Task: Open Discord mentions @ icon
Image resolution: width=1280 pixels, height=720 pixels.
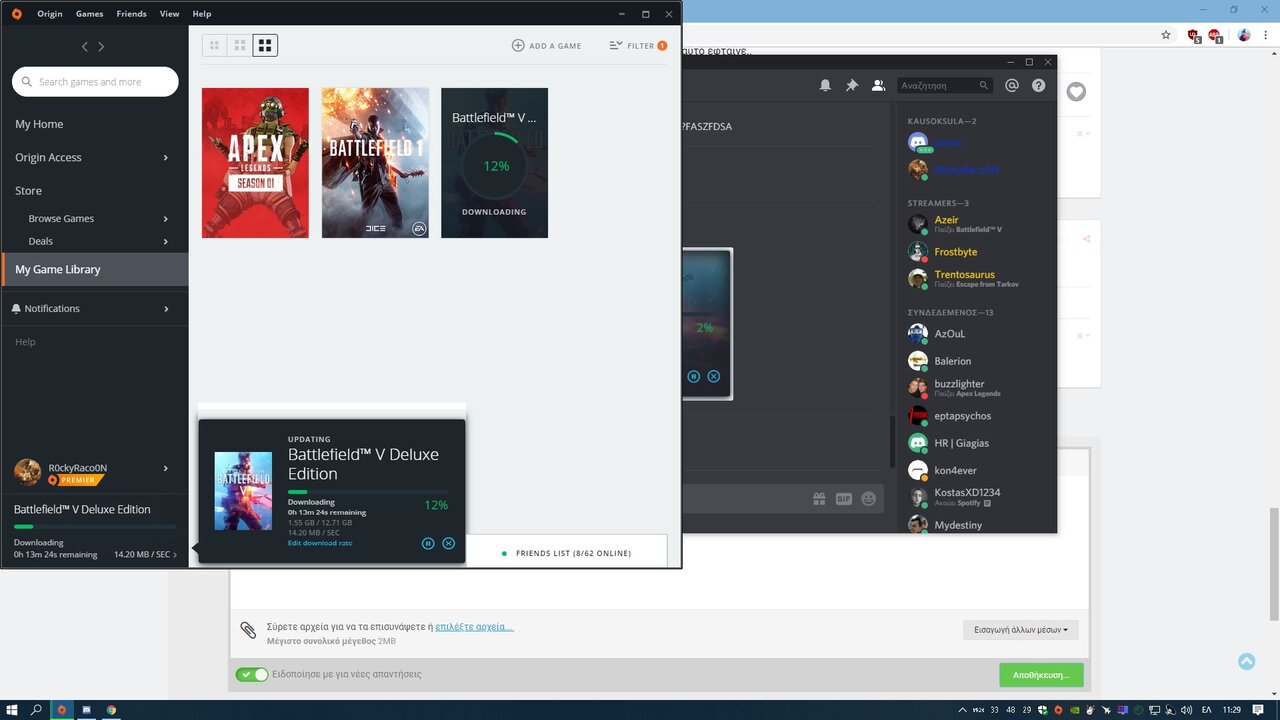Action: [x=1012, y=86]
